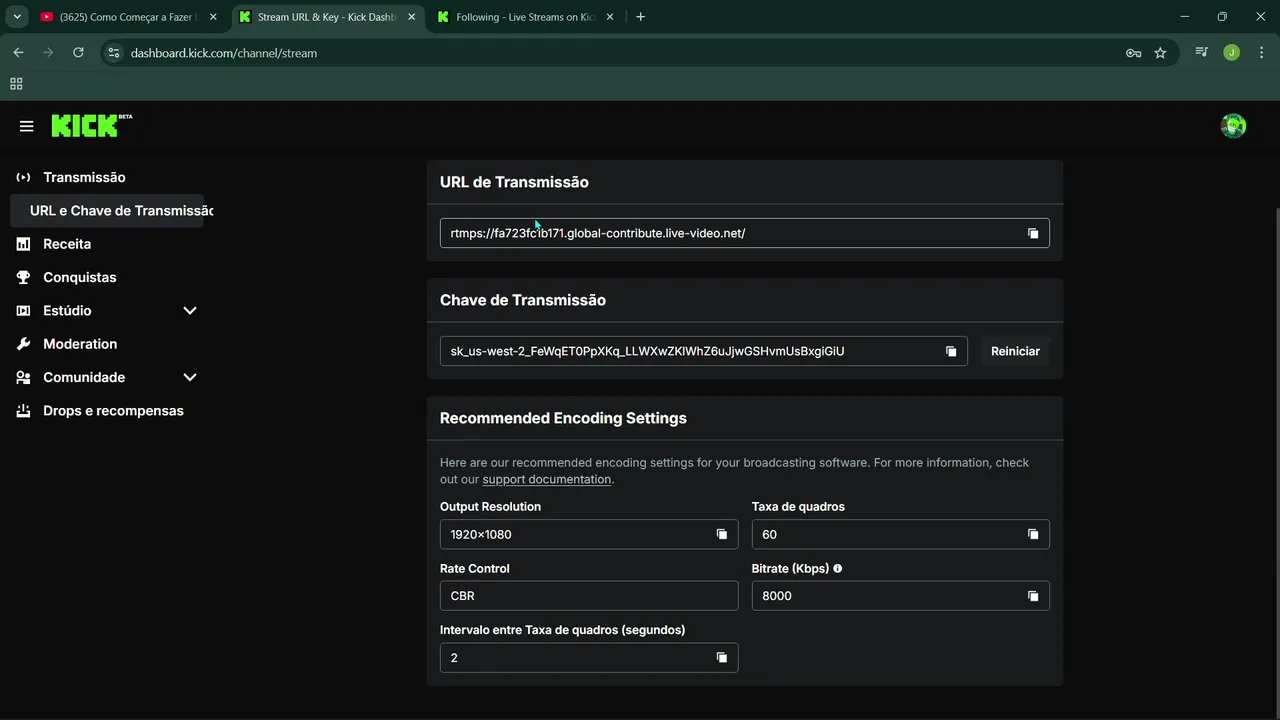The image size is (1280, 720).
Task: Click the Bitrate info icon
Action: tap(838, 568)
